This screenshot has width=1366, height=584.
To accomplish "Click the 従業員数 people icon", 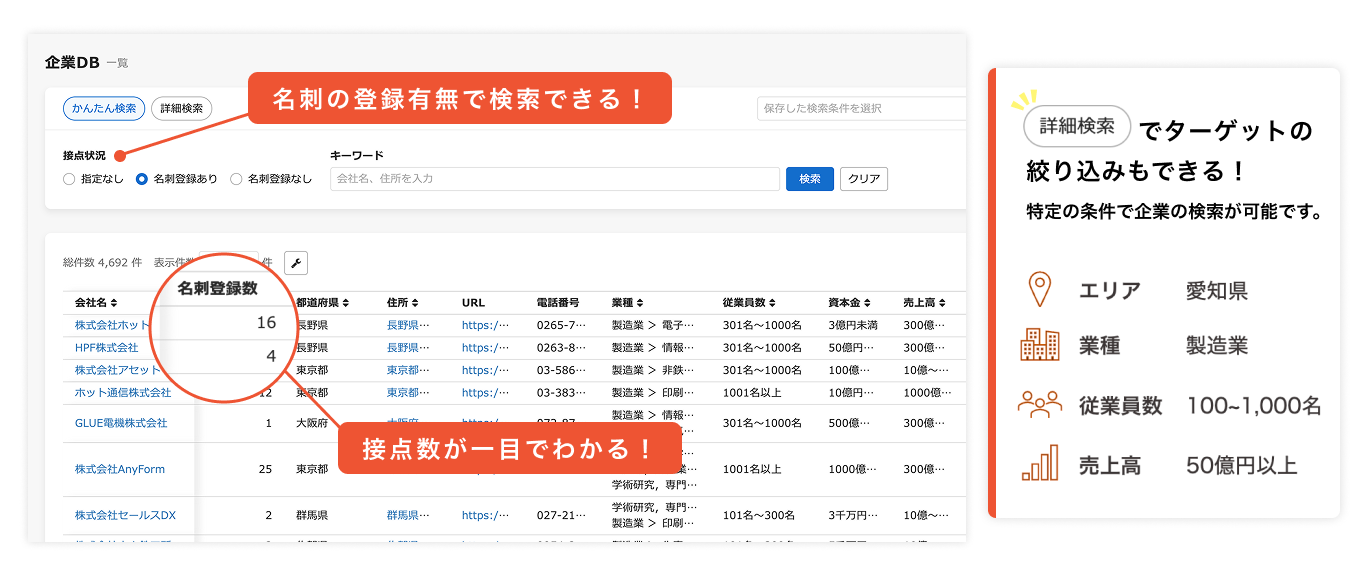I will pos(1041,405).
